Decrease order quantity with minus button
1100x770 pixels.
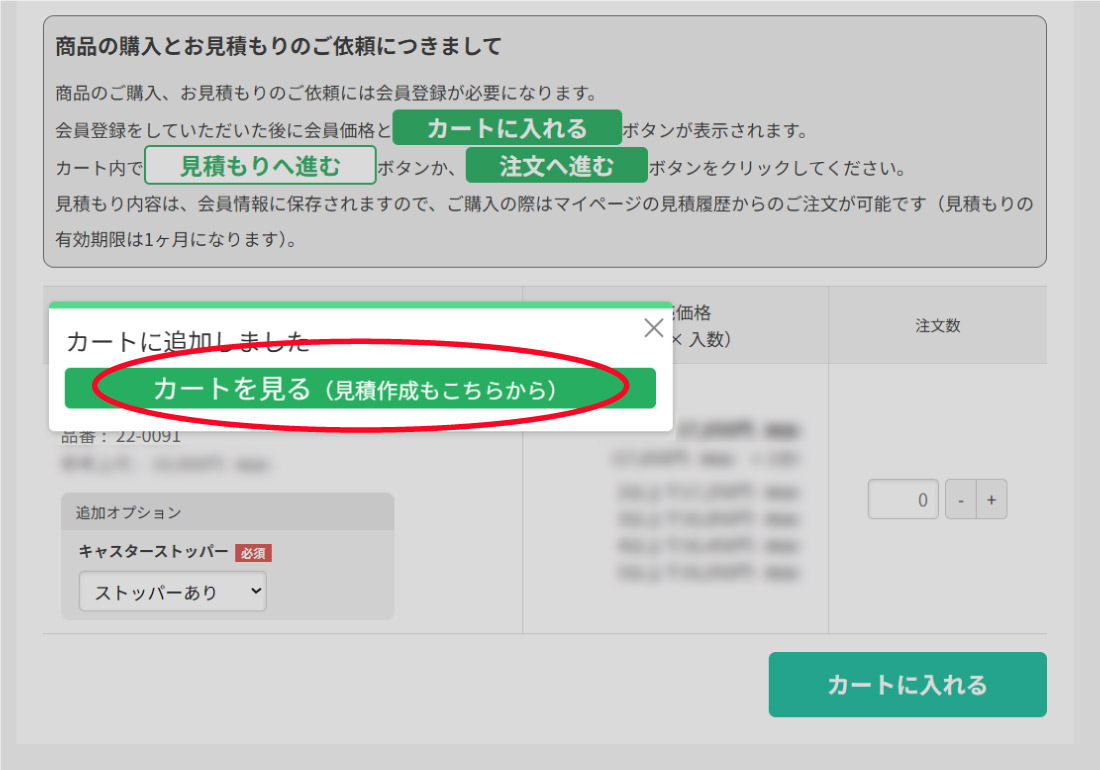point(960,500)
